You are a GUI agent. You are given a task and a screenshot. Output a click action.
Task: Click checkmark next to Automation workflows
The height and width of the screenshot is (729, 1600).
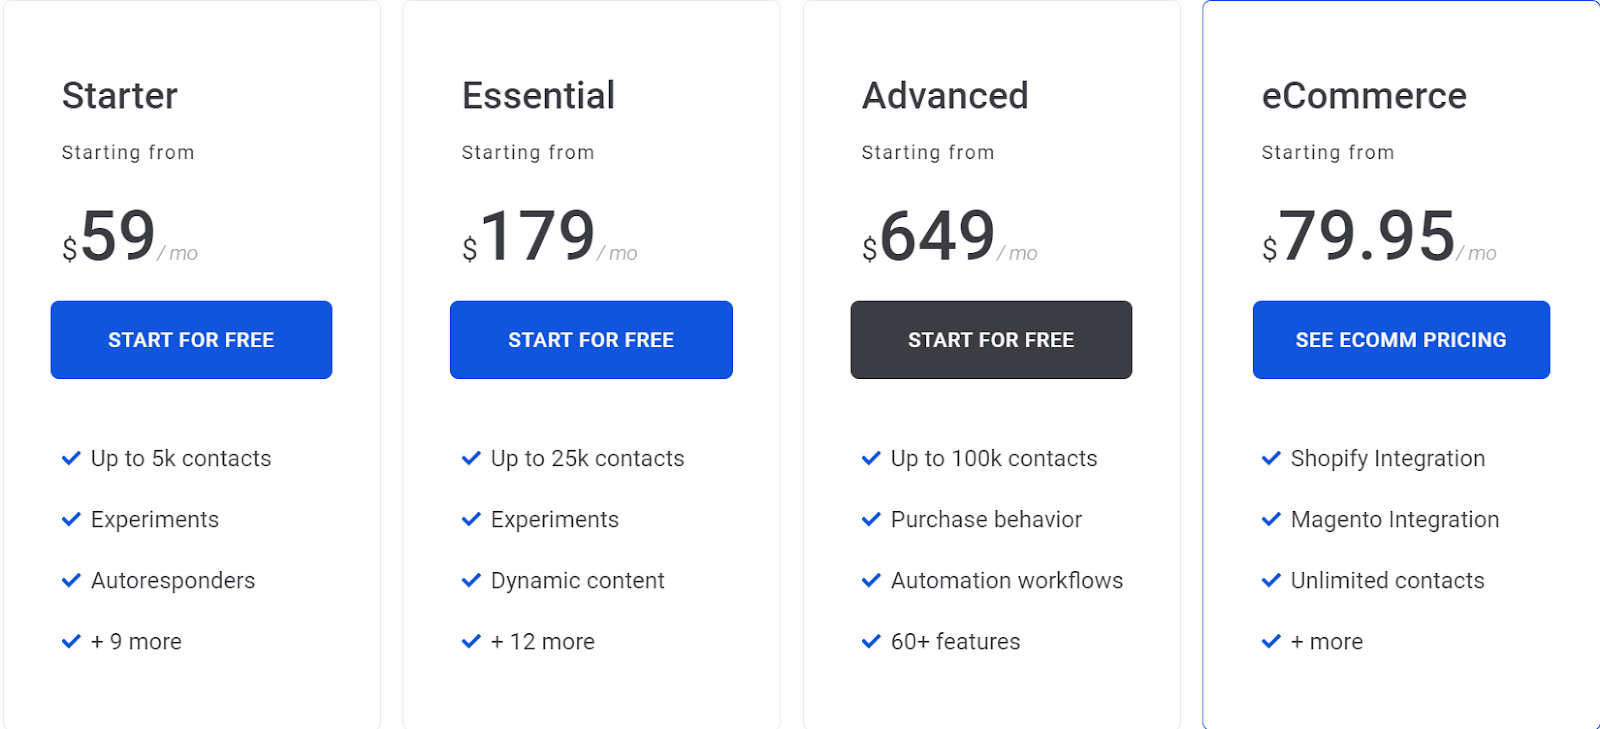pyautogui.click(x=871, y=580)
